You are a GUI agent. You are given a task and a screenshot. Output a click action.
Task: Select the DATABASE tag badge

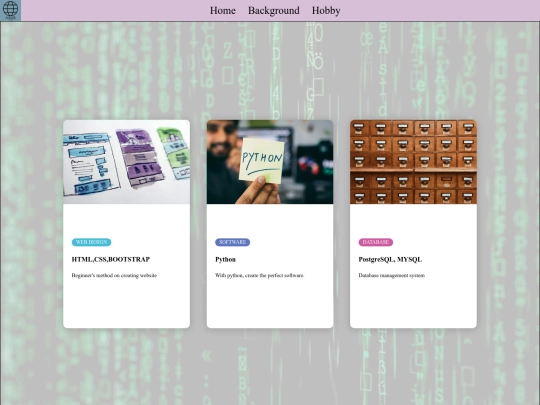pyautogui.click(x=376, y=242)
